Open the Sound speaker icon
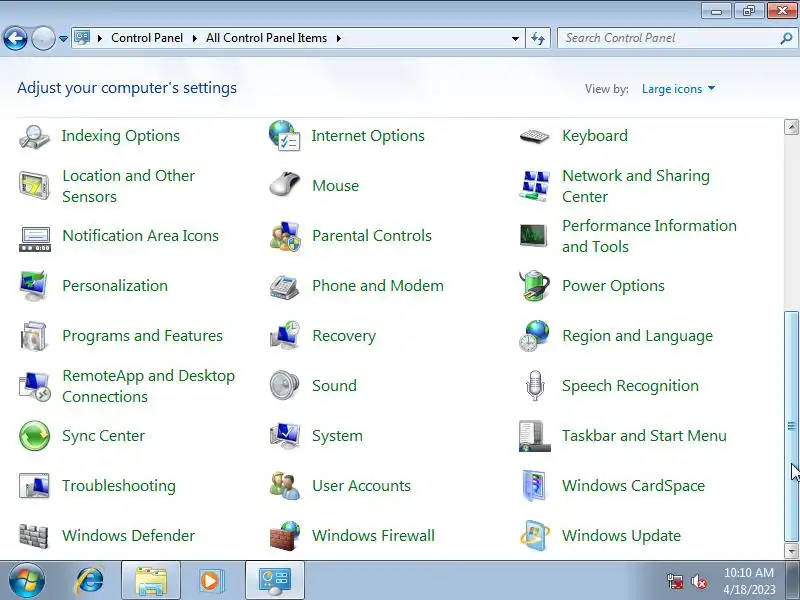800x600 pixels. tap(284, 385)
